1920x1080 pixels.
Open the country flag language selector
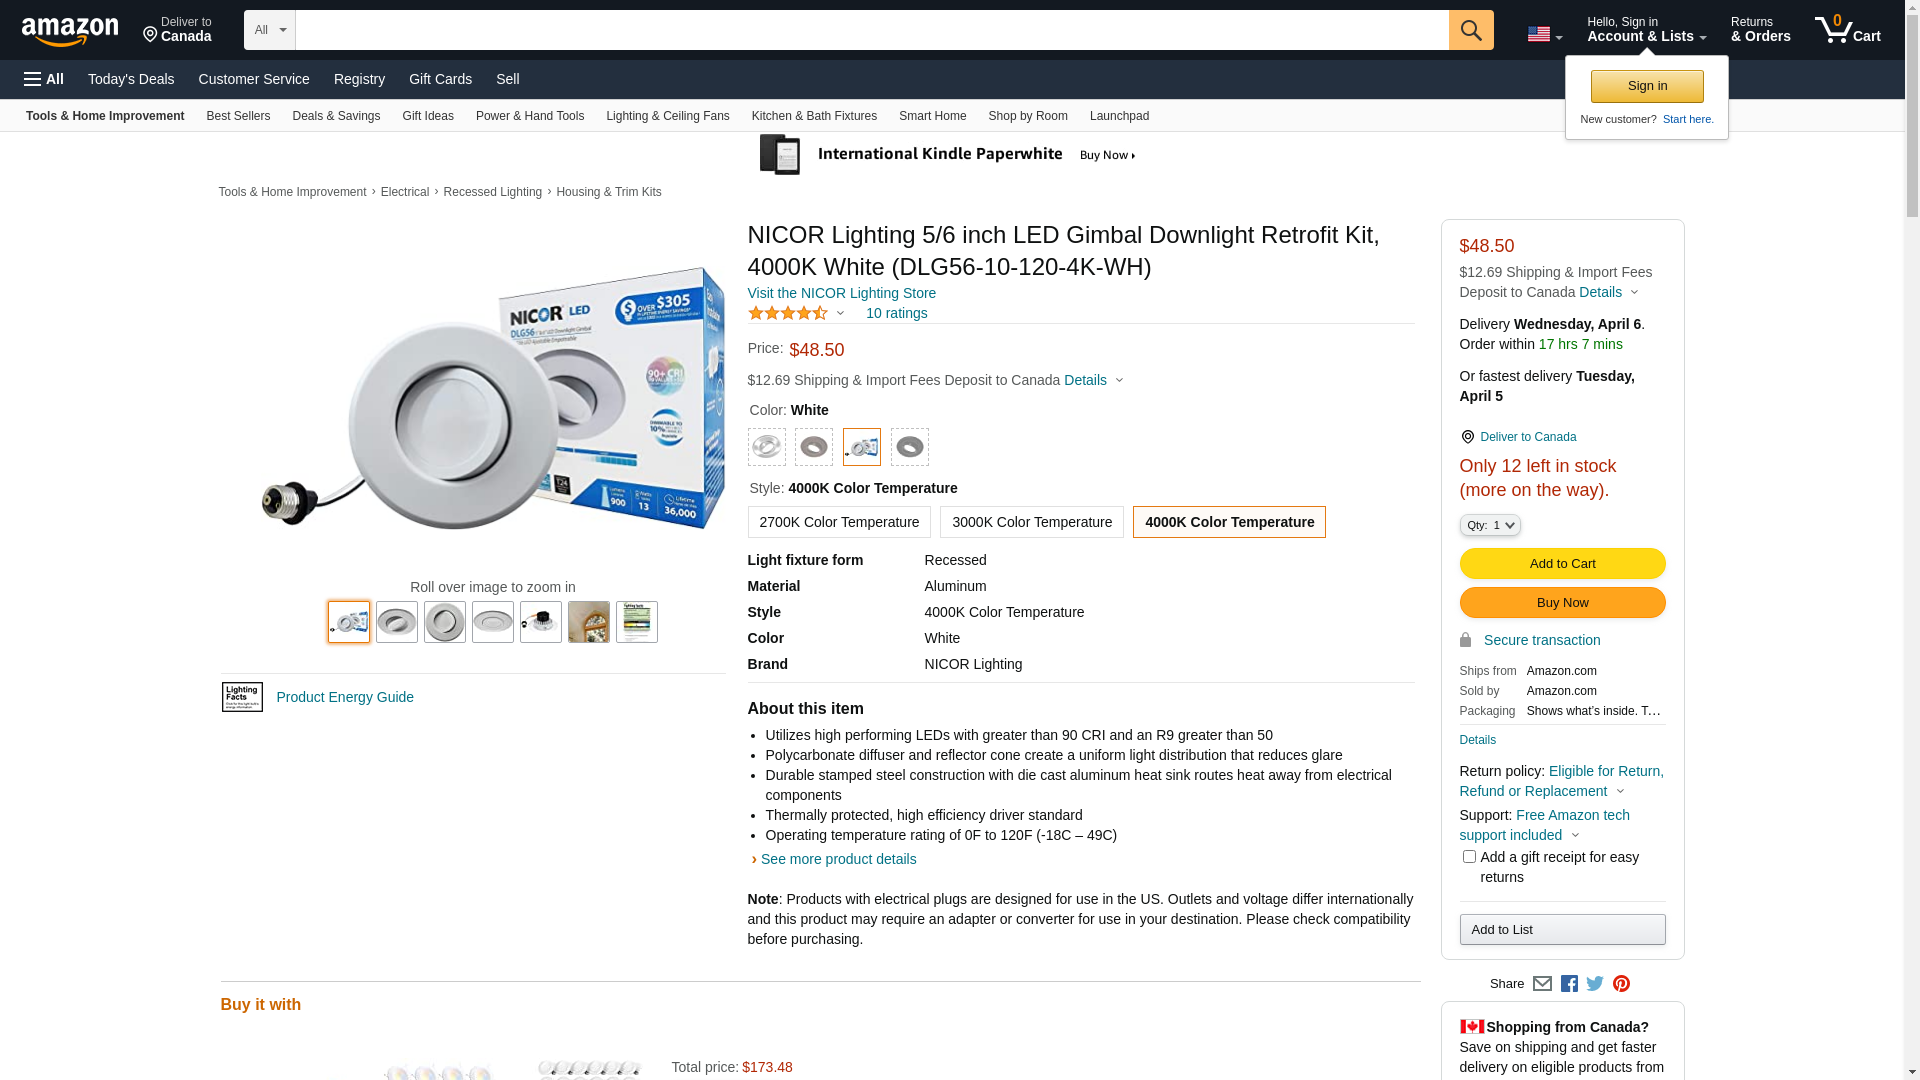[x=1544, y=35]
